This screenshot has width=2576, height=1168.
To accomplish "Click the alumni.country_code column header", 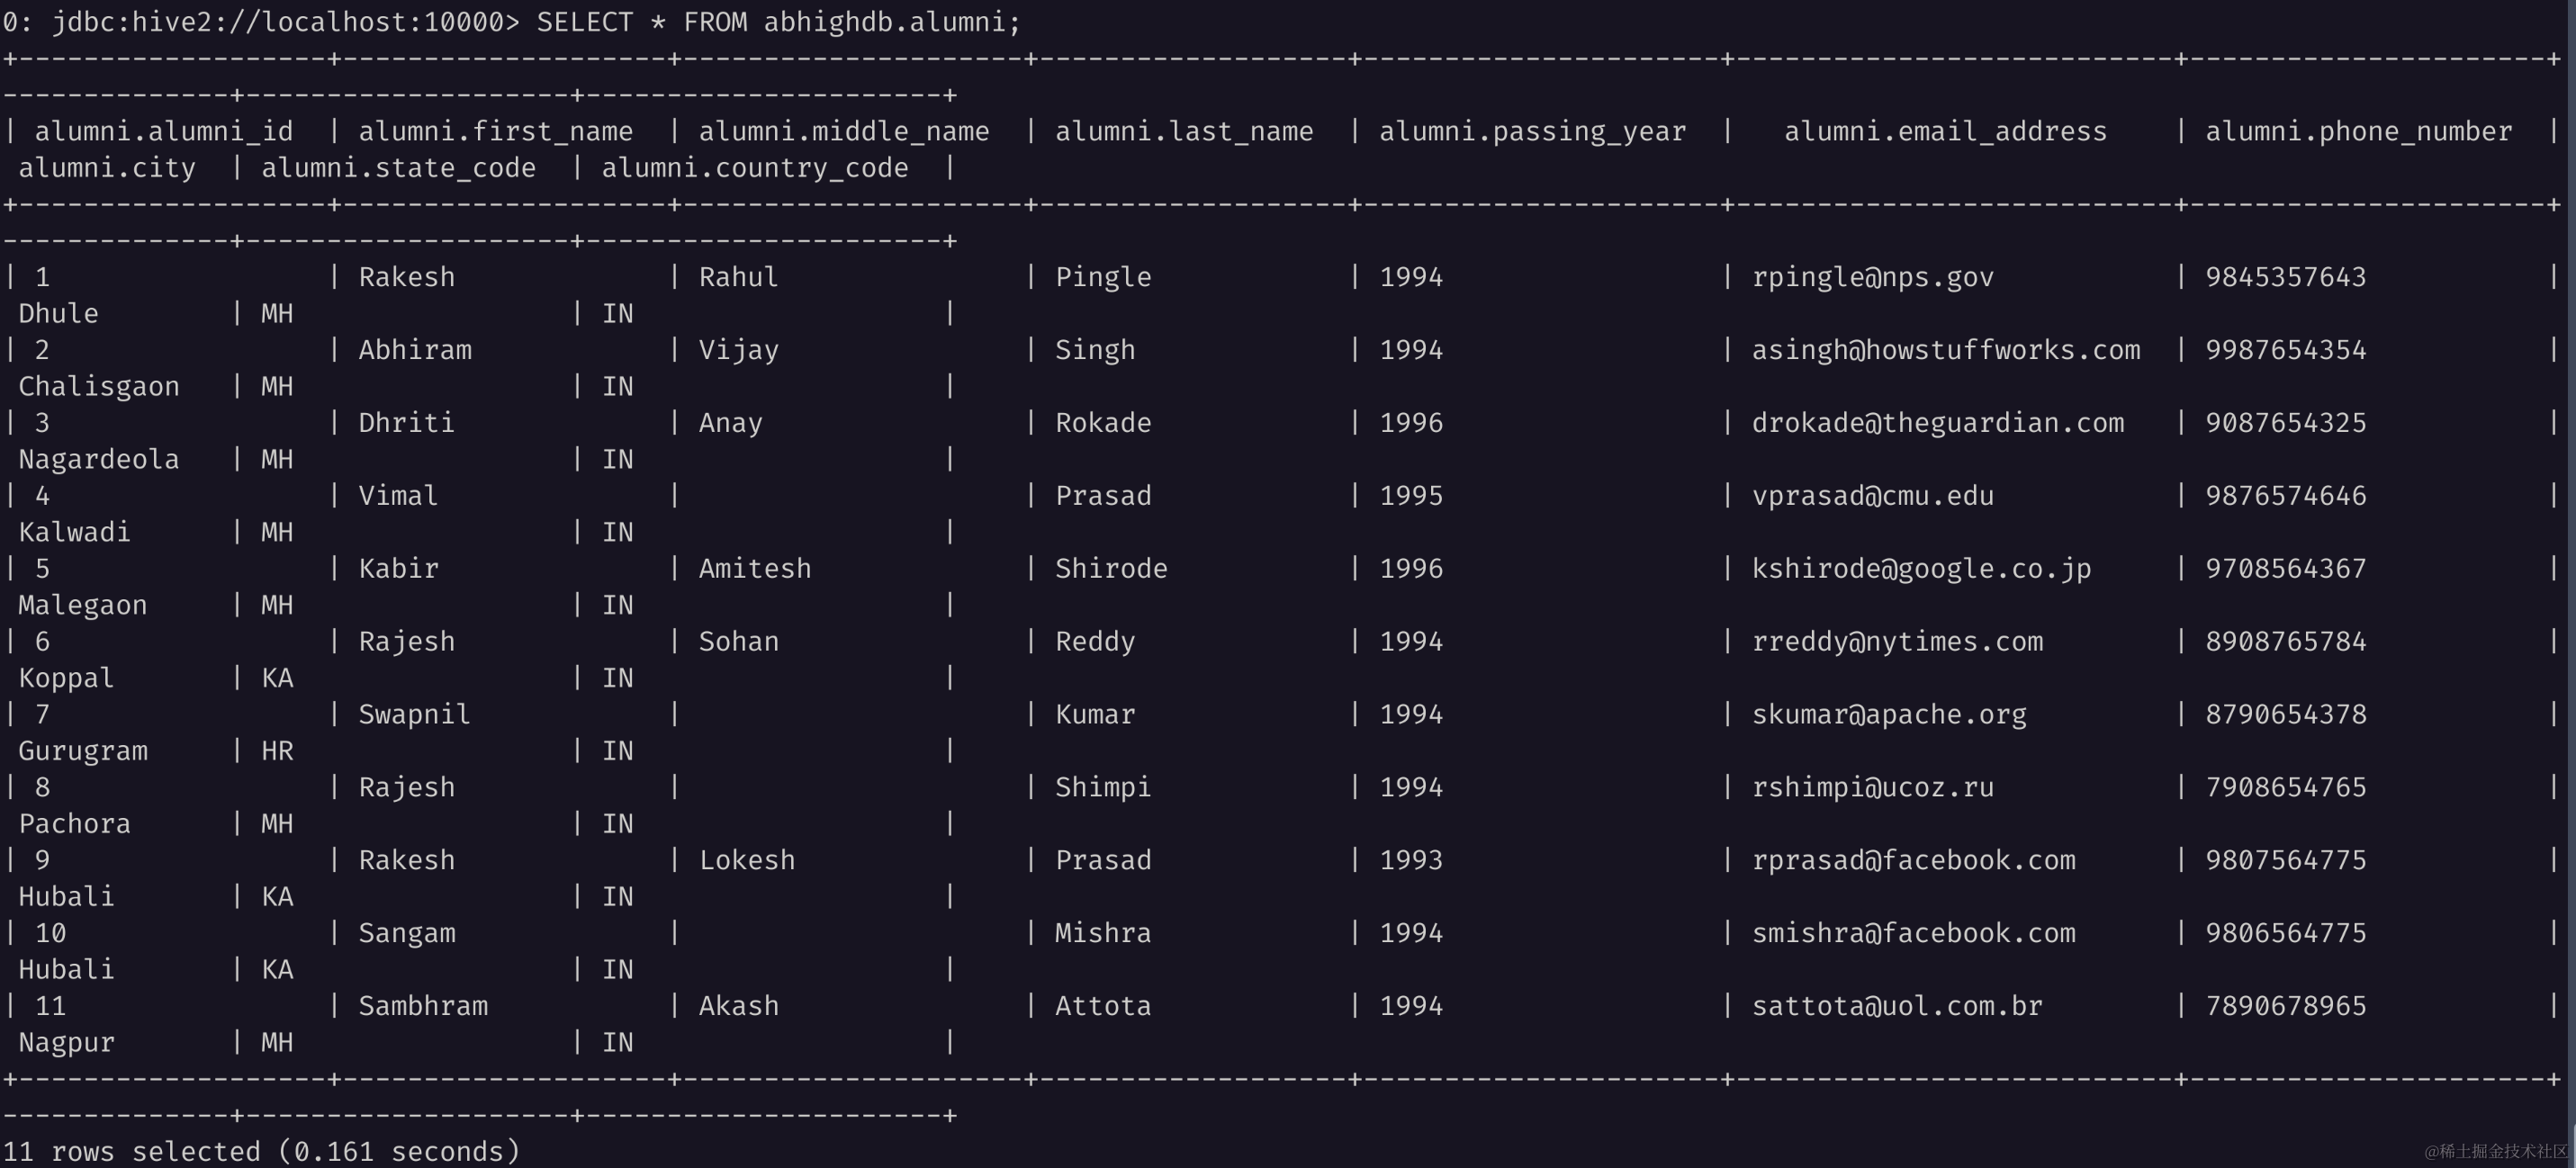I will (x=755, y=168).
